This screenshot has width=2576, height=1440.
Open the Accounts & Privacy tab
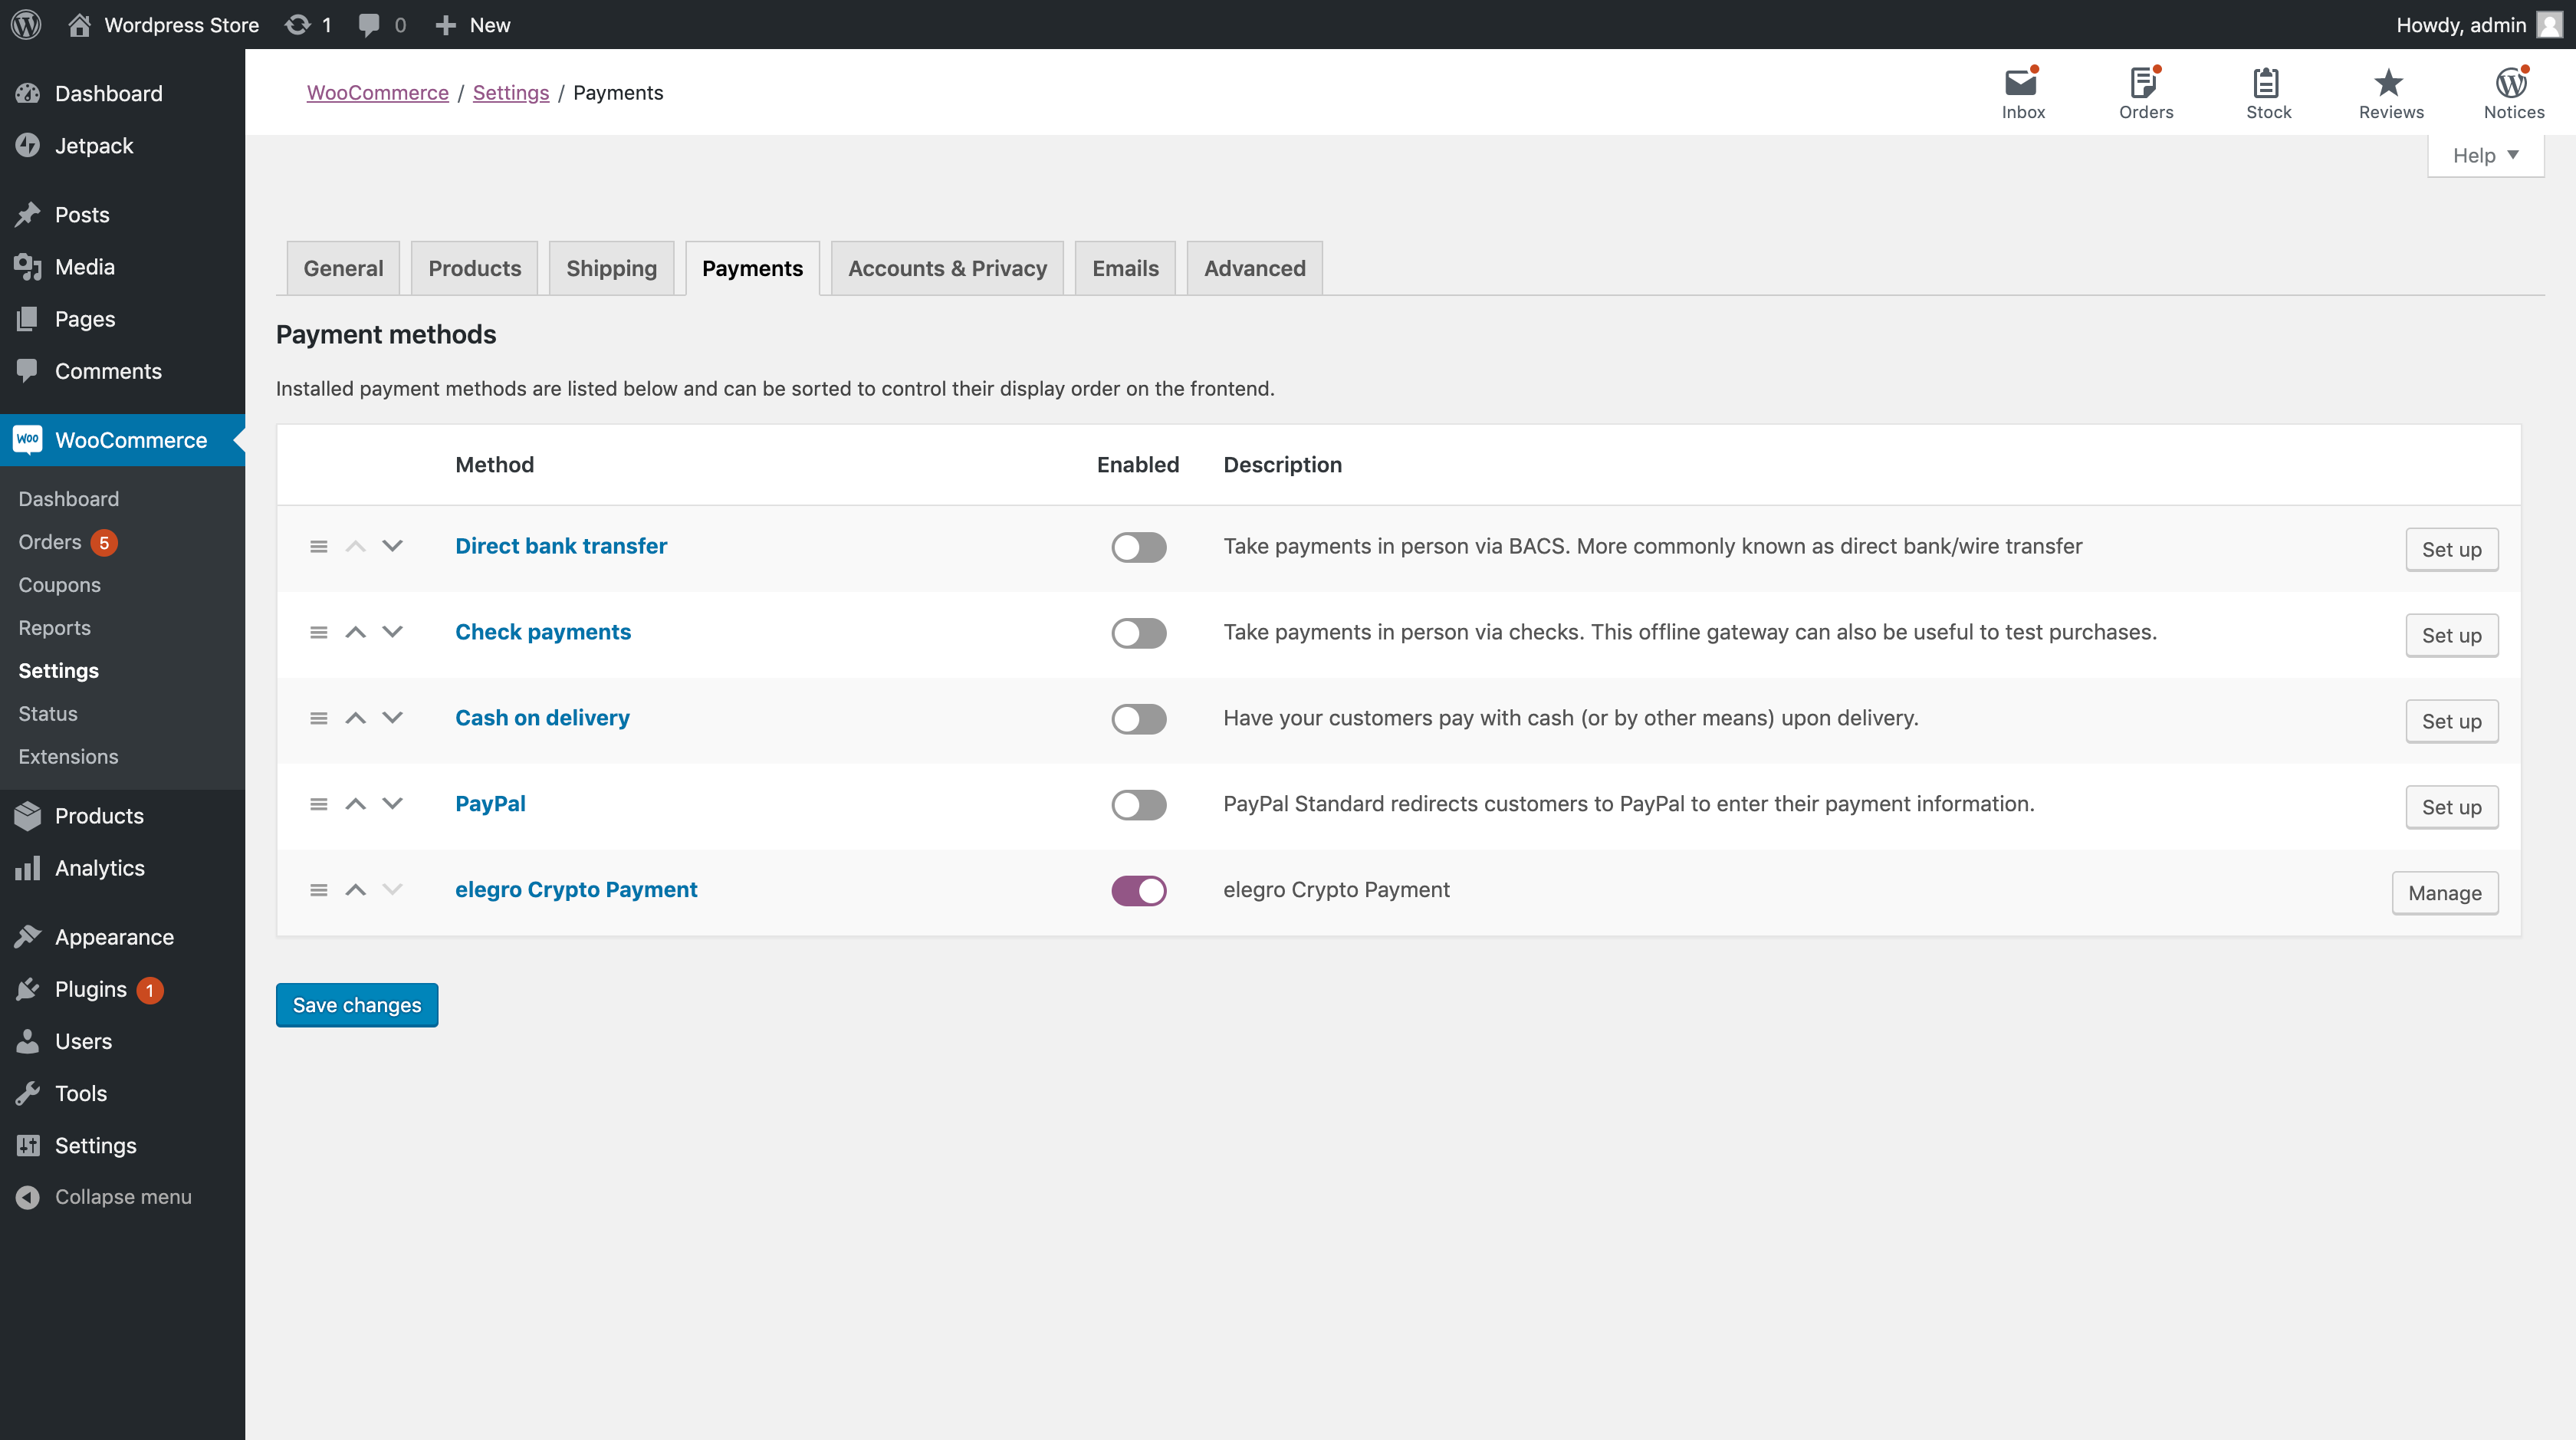(946, 268)
